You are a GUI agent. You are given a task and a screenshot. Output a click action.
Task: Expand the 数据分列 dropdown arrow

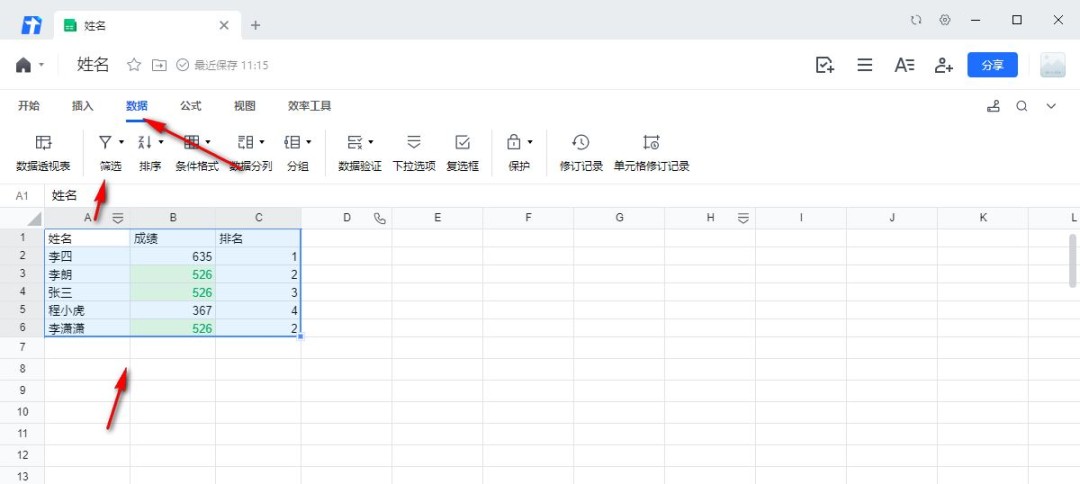[x=262, y=143]
